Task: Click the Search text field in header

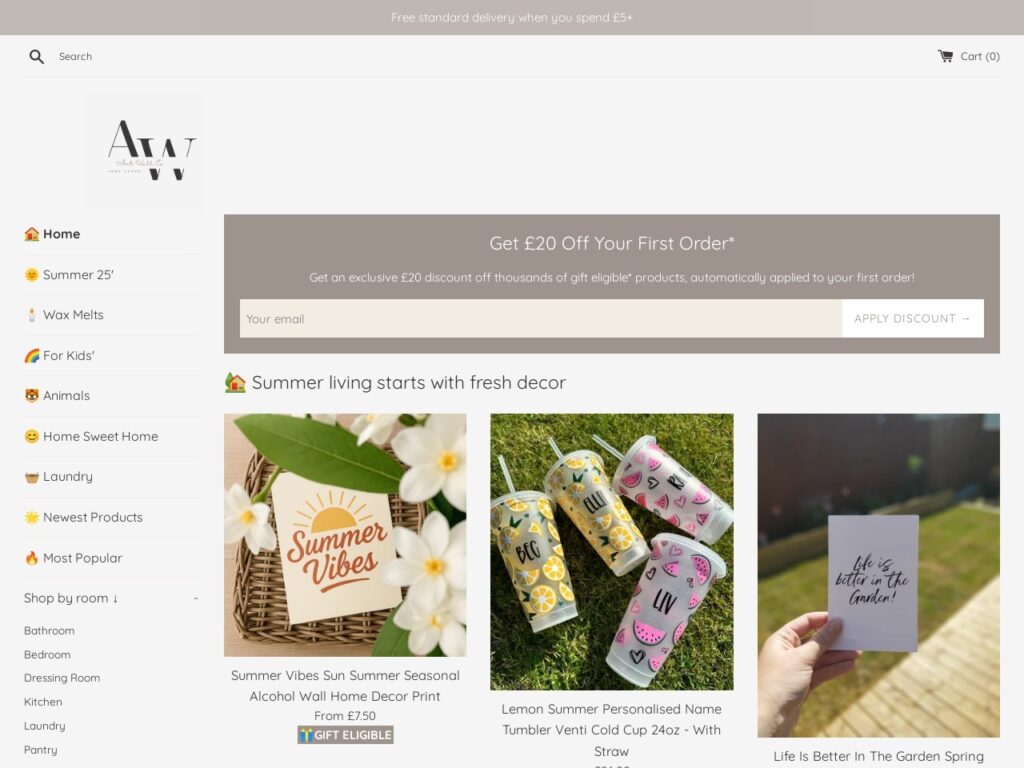Action: (75, 57)
